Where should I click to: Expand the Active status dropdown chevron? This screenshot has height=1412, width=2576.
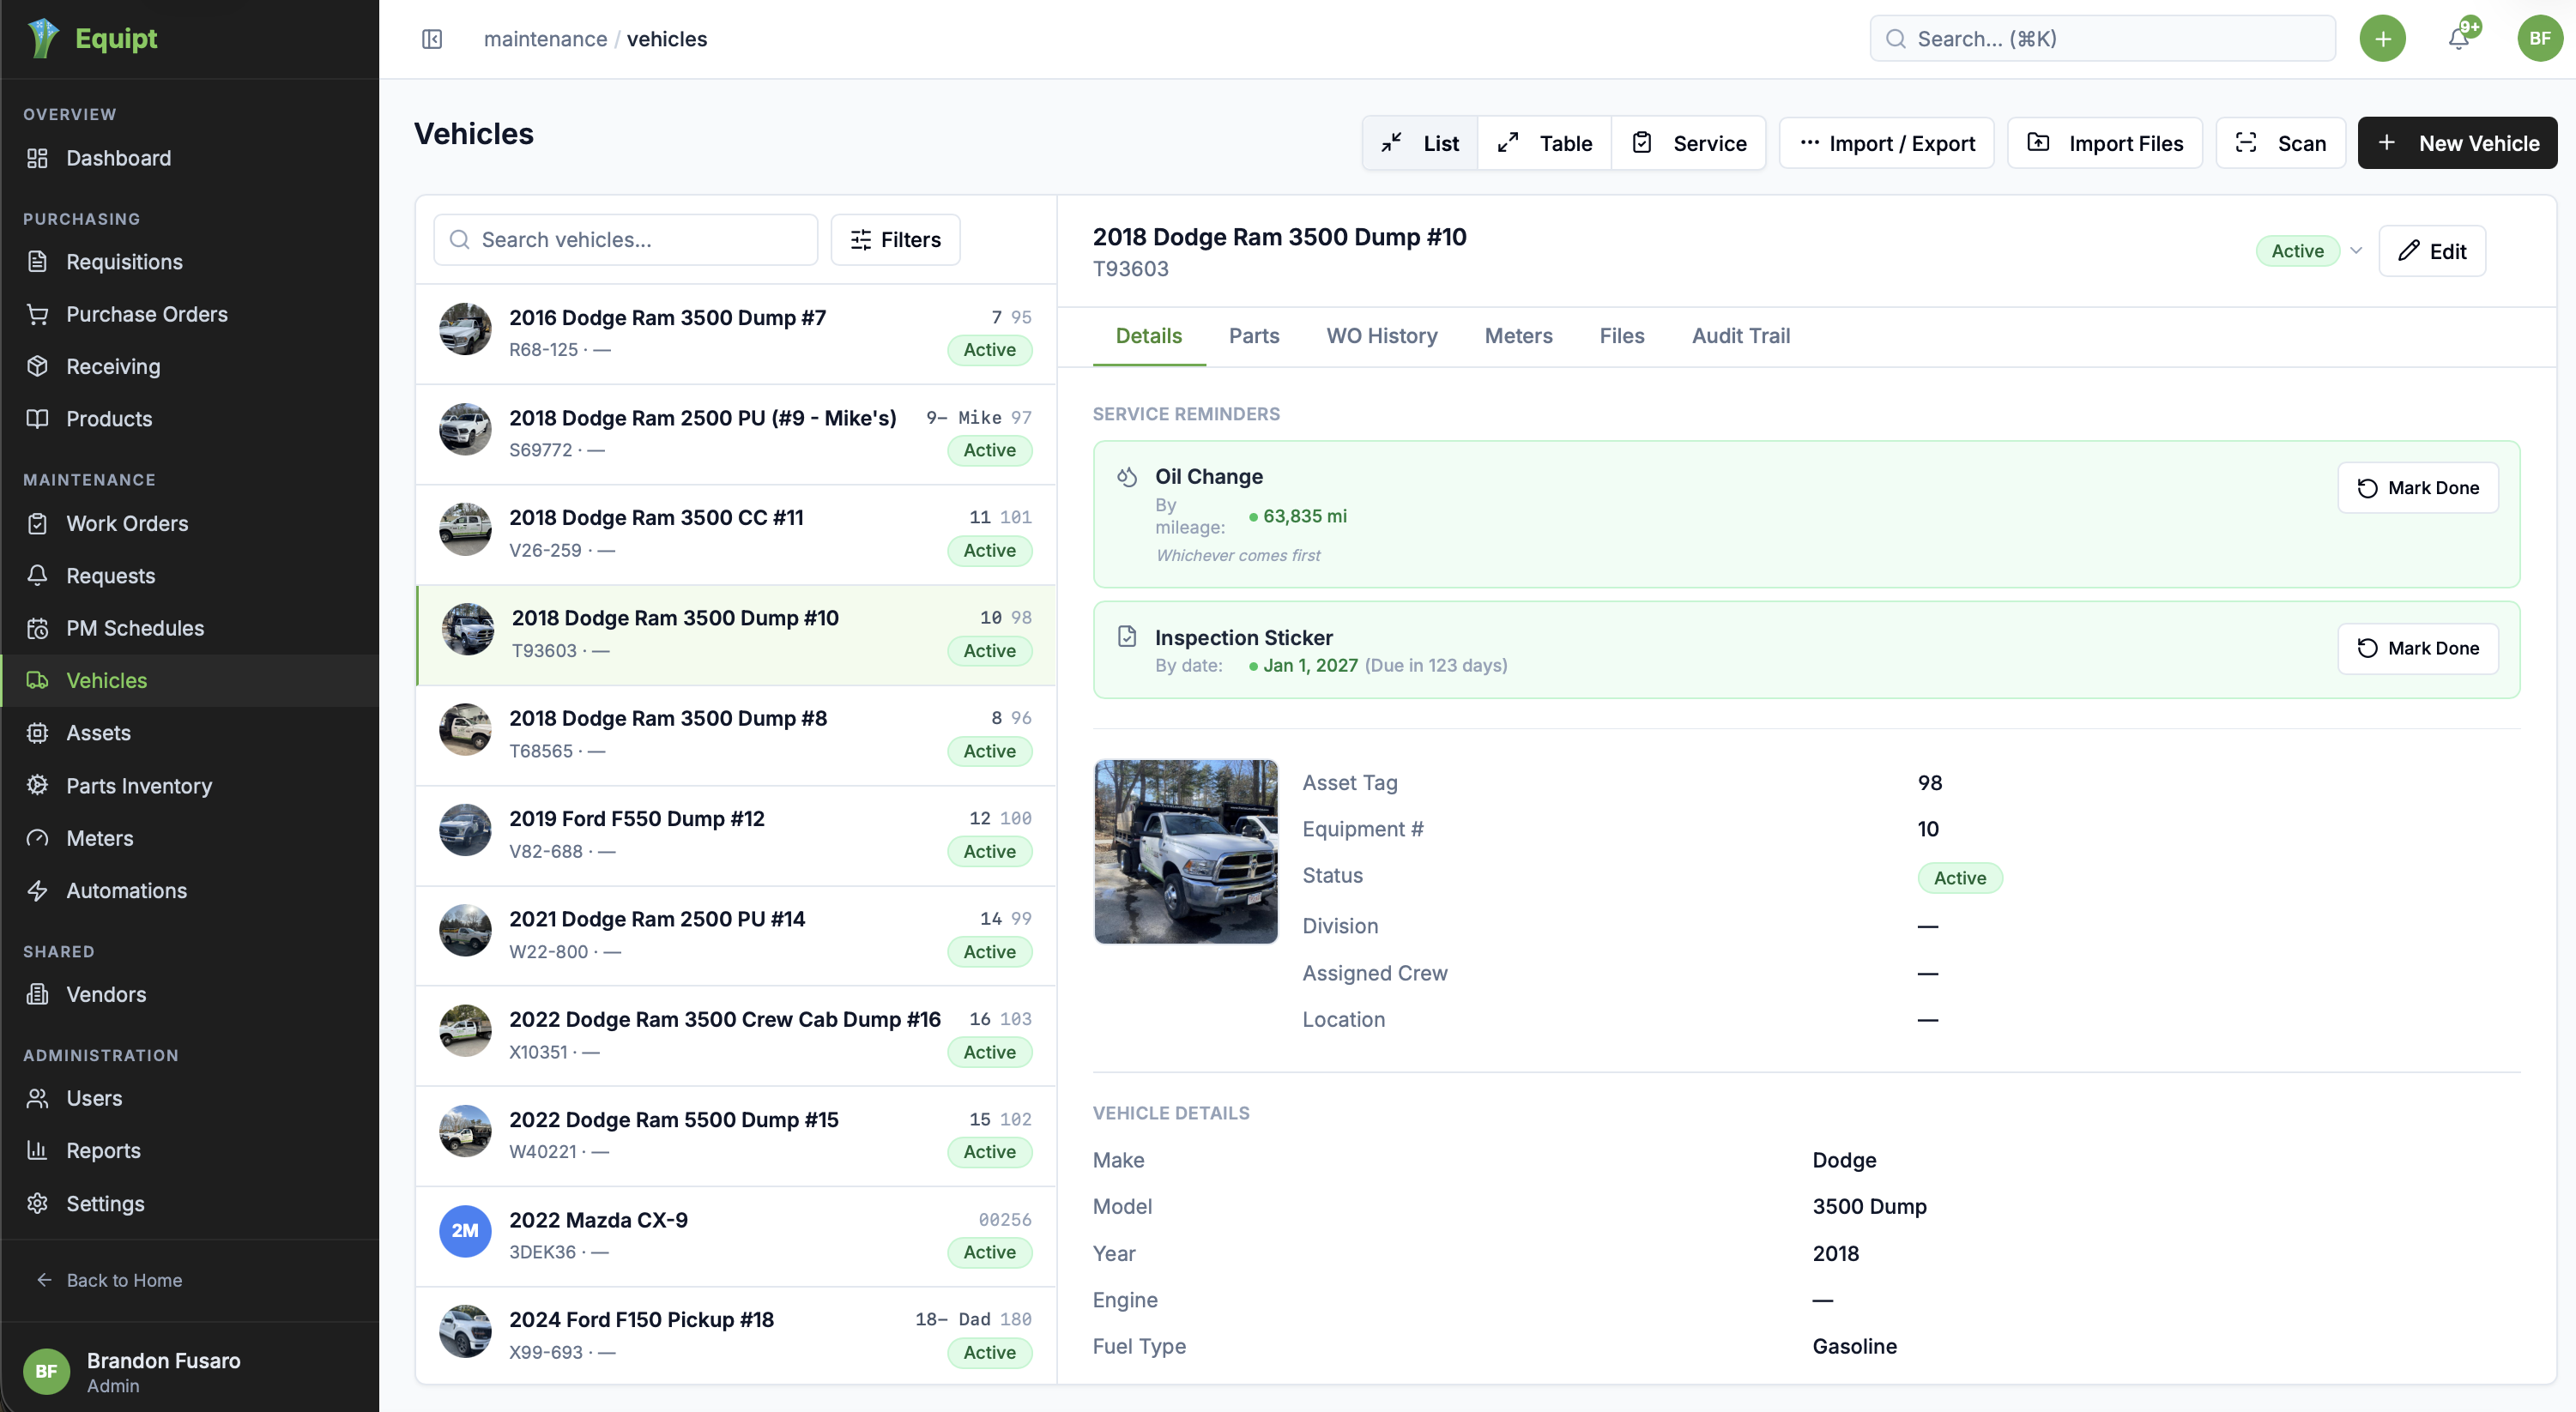pos(2356,251)
